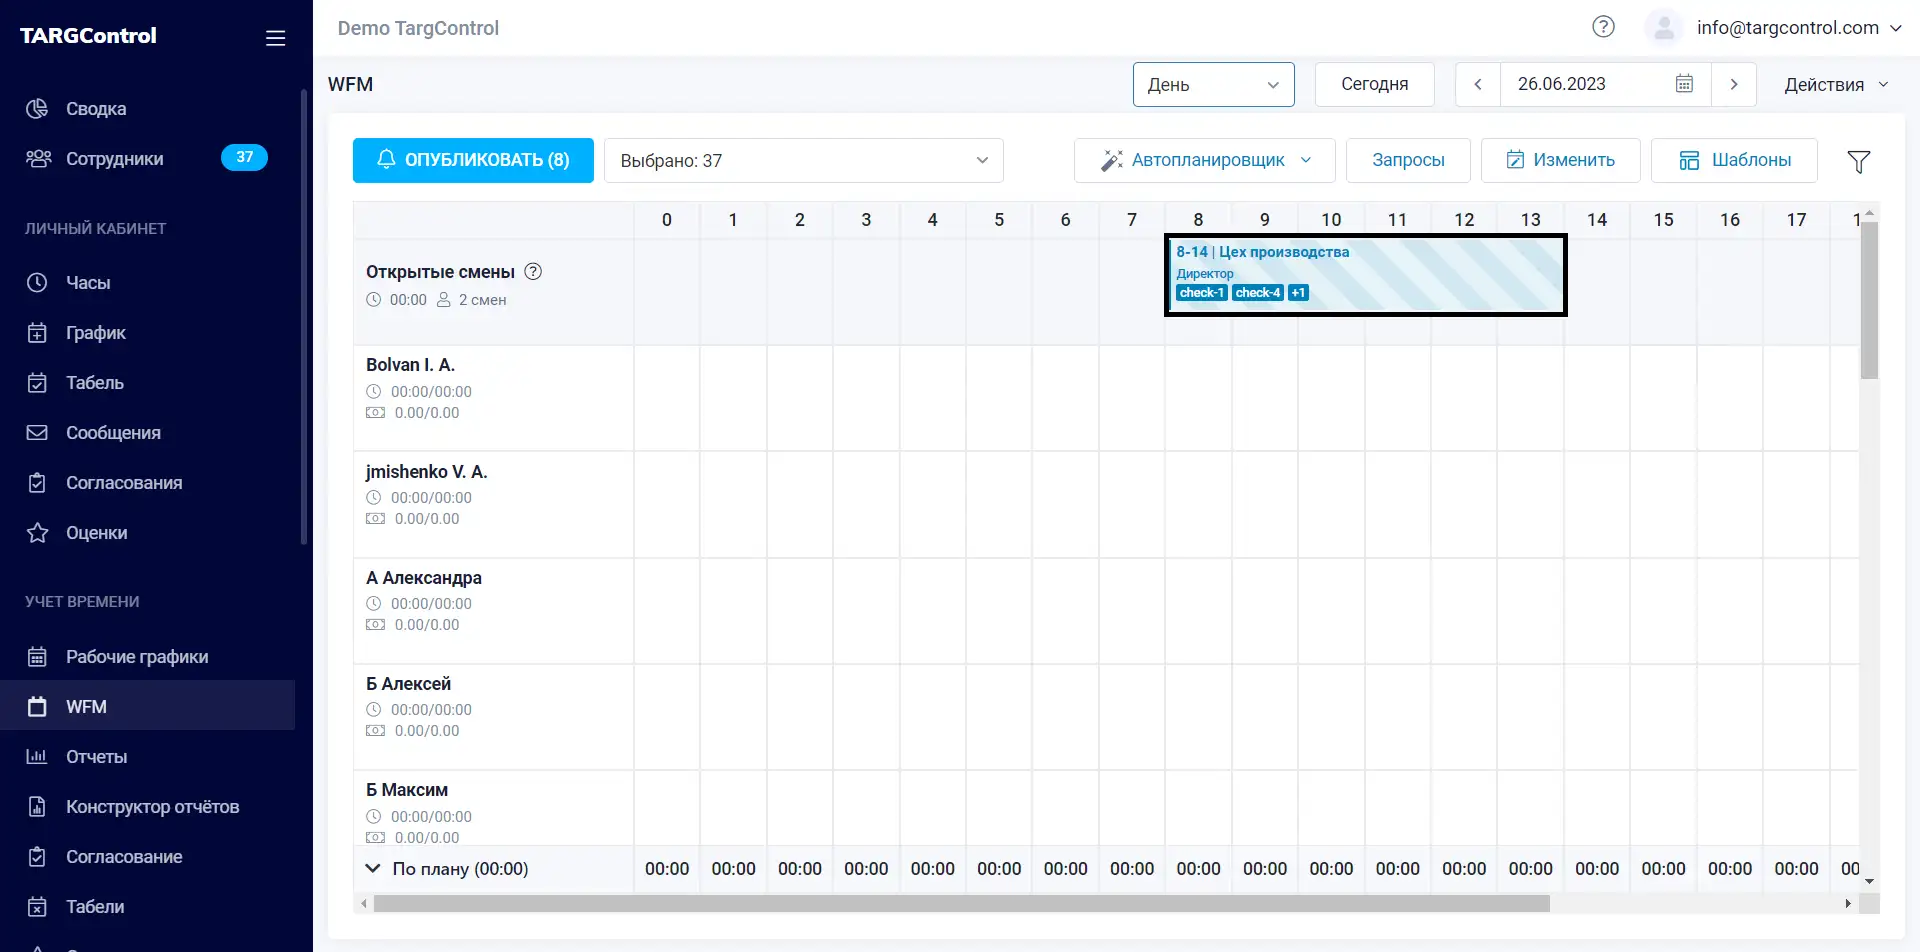Click the Сообщения envelope icon
The width and height of the screenshot is (1920, 952).
point(37,432)
